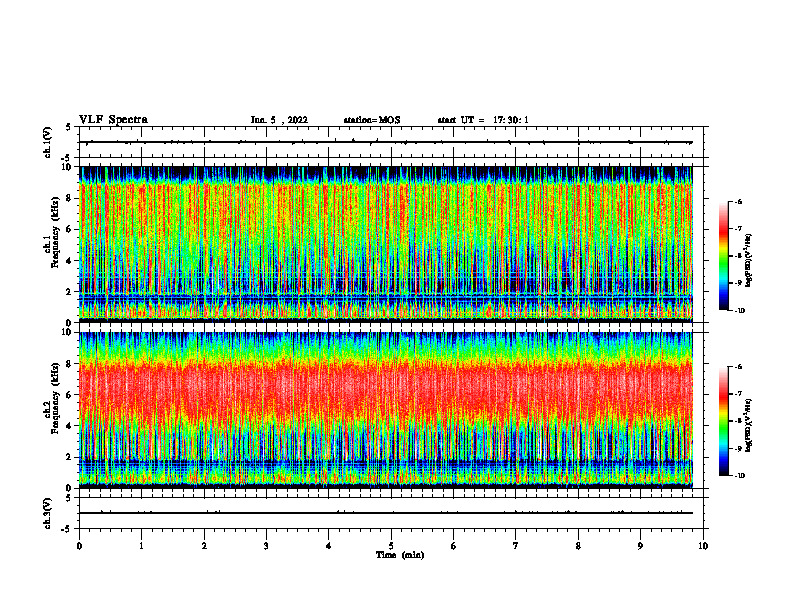
Task: Click the "VLF Spectra" plot title
Action: pos(113,120)
